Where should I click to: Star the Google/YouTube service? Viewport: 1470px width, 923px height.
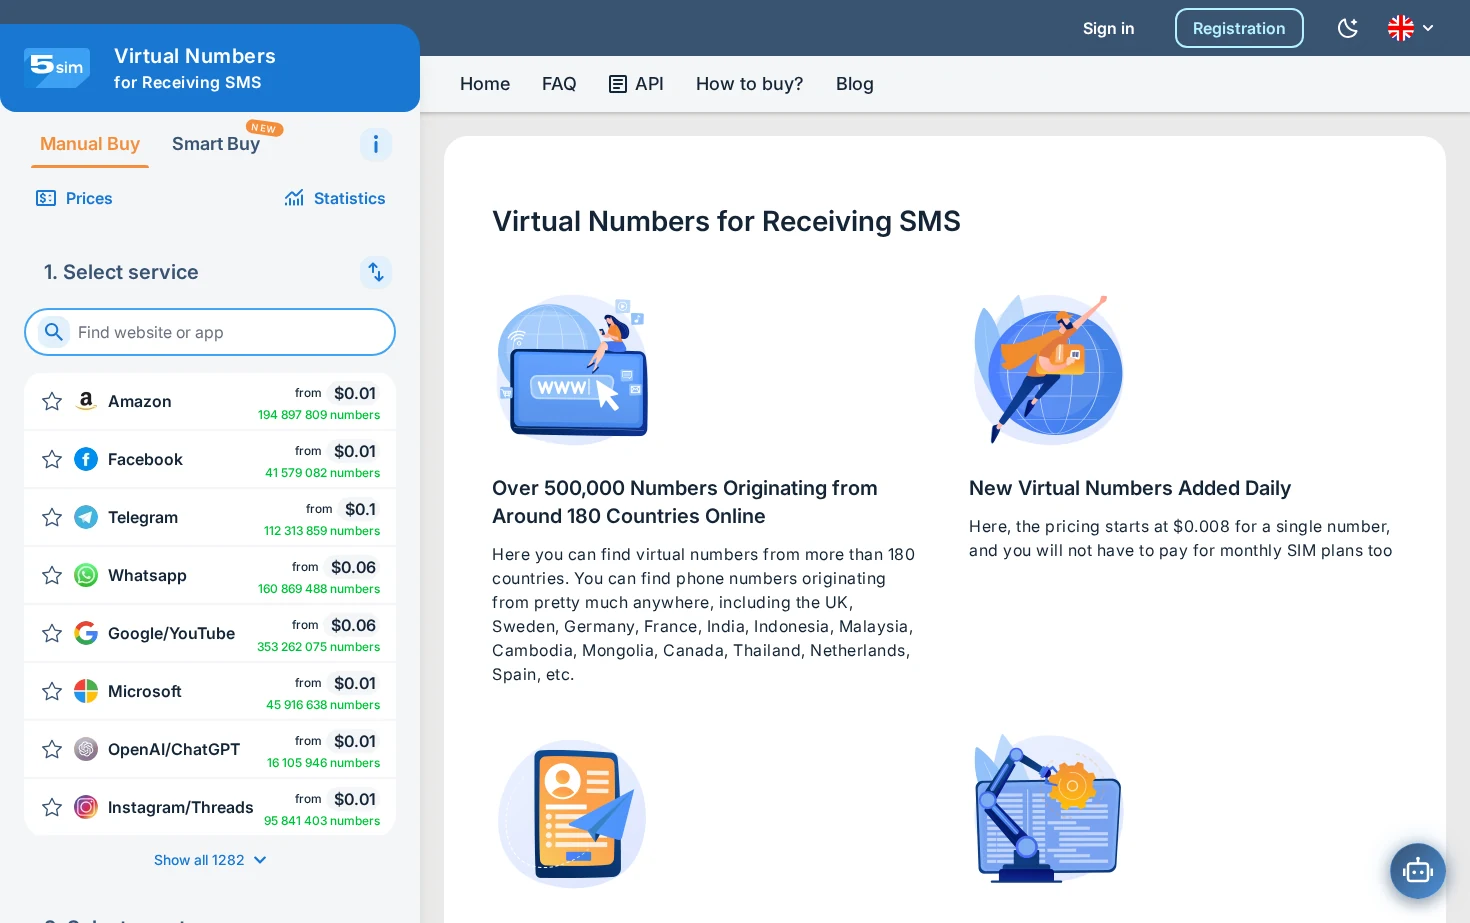coord(52,634)
